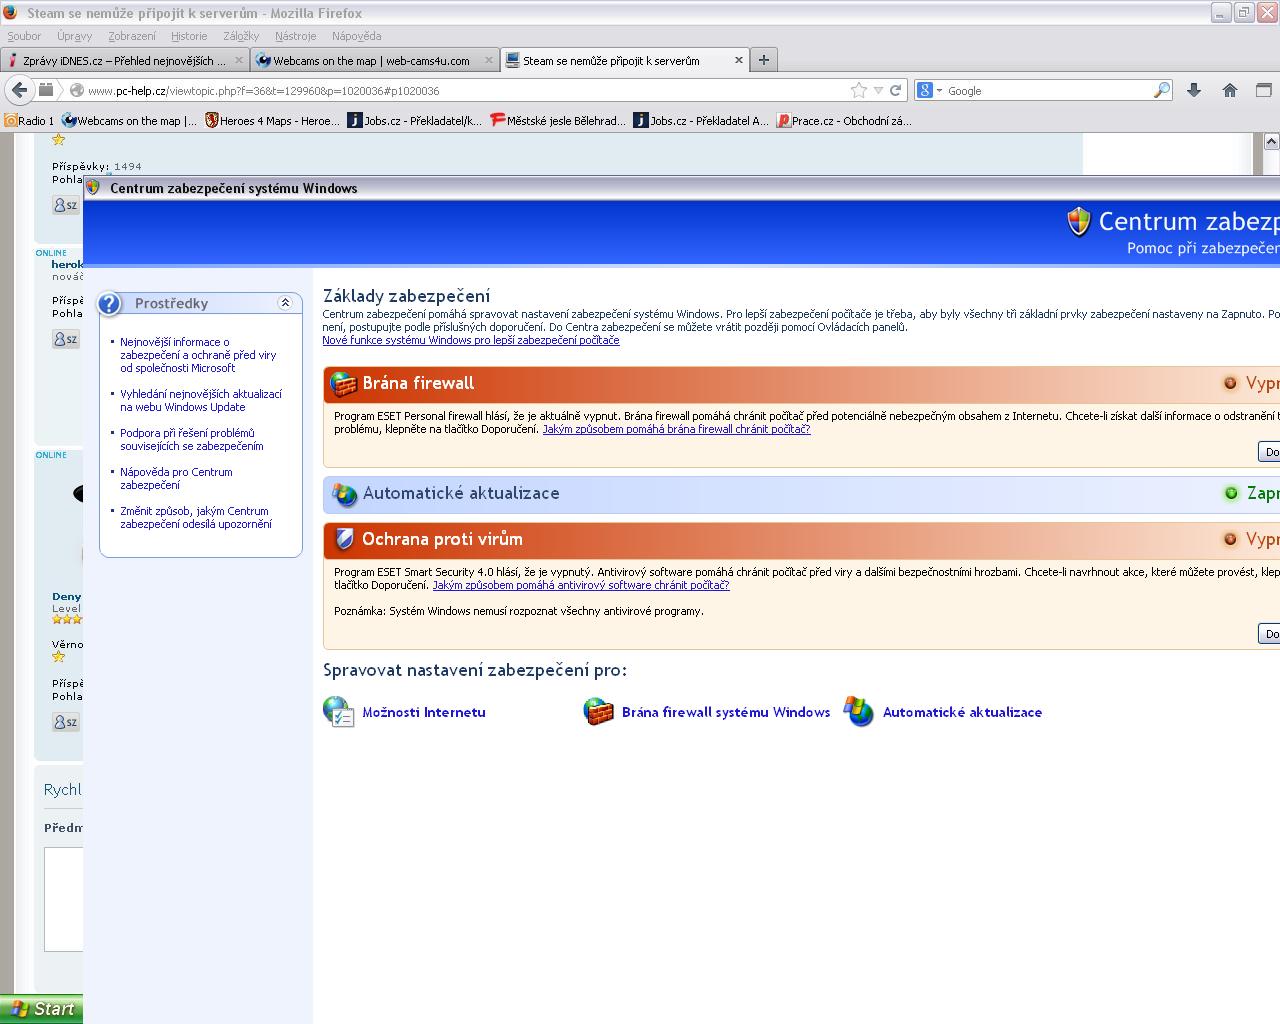
Task: Click the Možnosti Internetu globe icon
Action: (339, 712)
